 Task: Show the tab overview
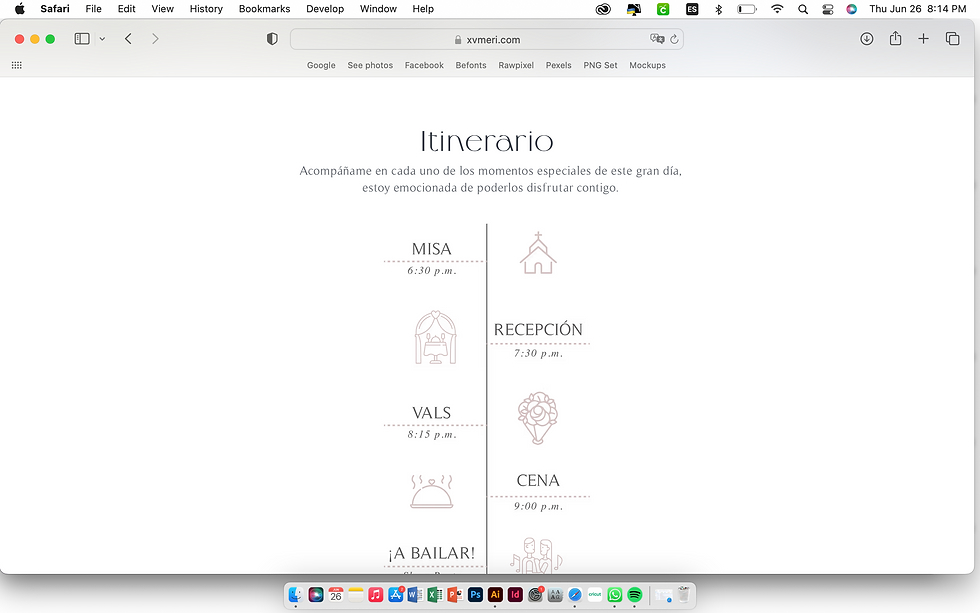coord(952,39)
